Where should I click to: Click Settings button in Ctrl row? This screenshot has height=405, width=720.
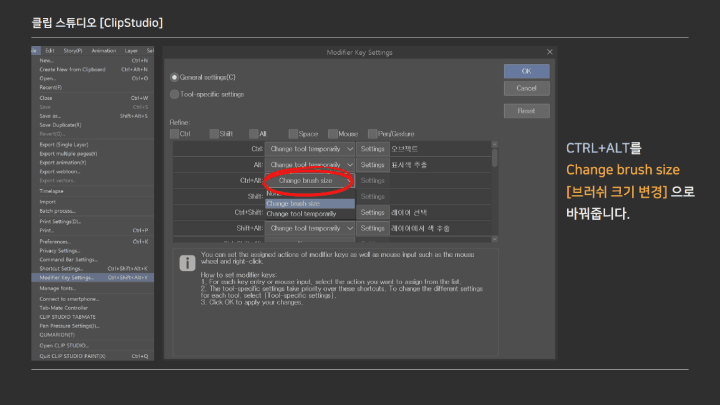pos(372,149)
